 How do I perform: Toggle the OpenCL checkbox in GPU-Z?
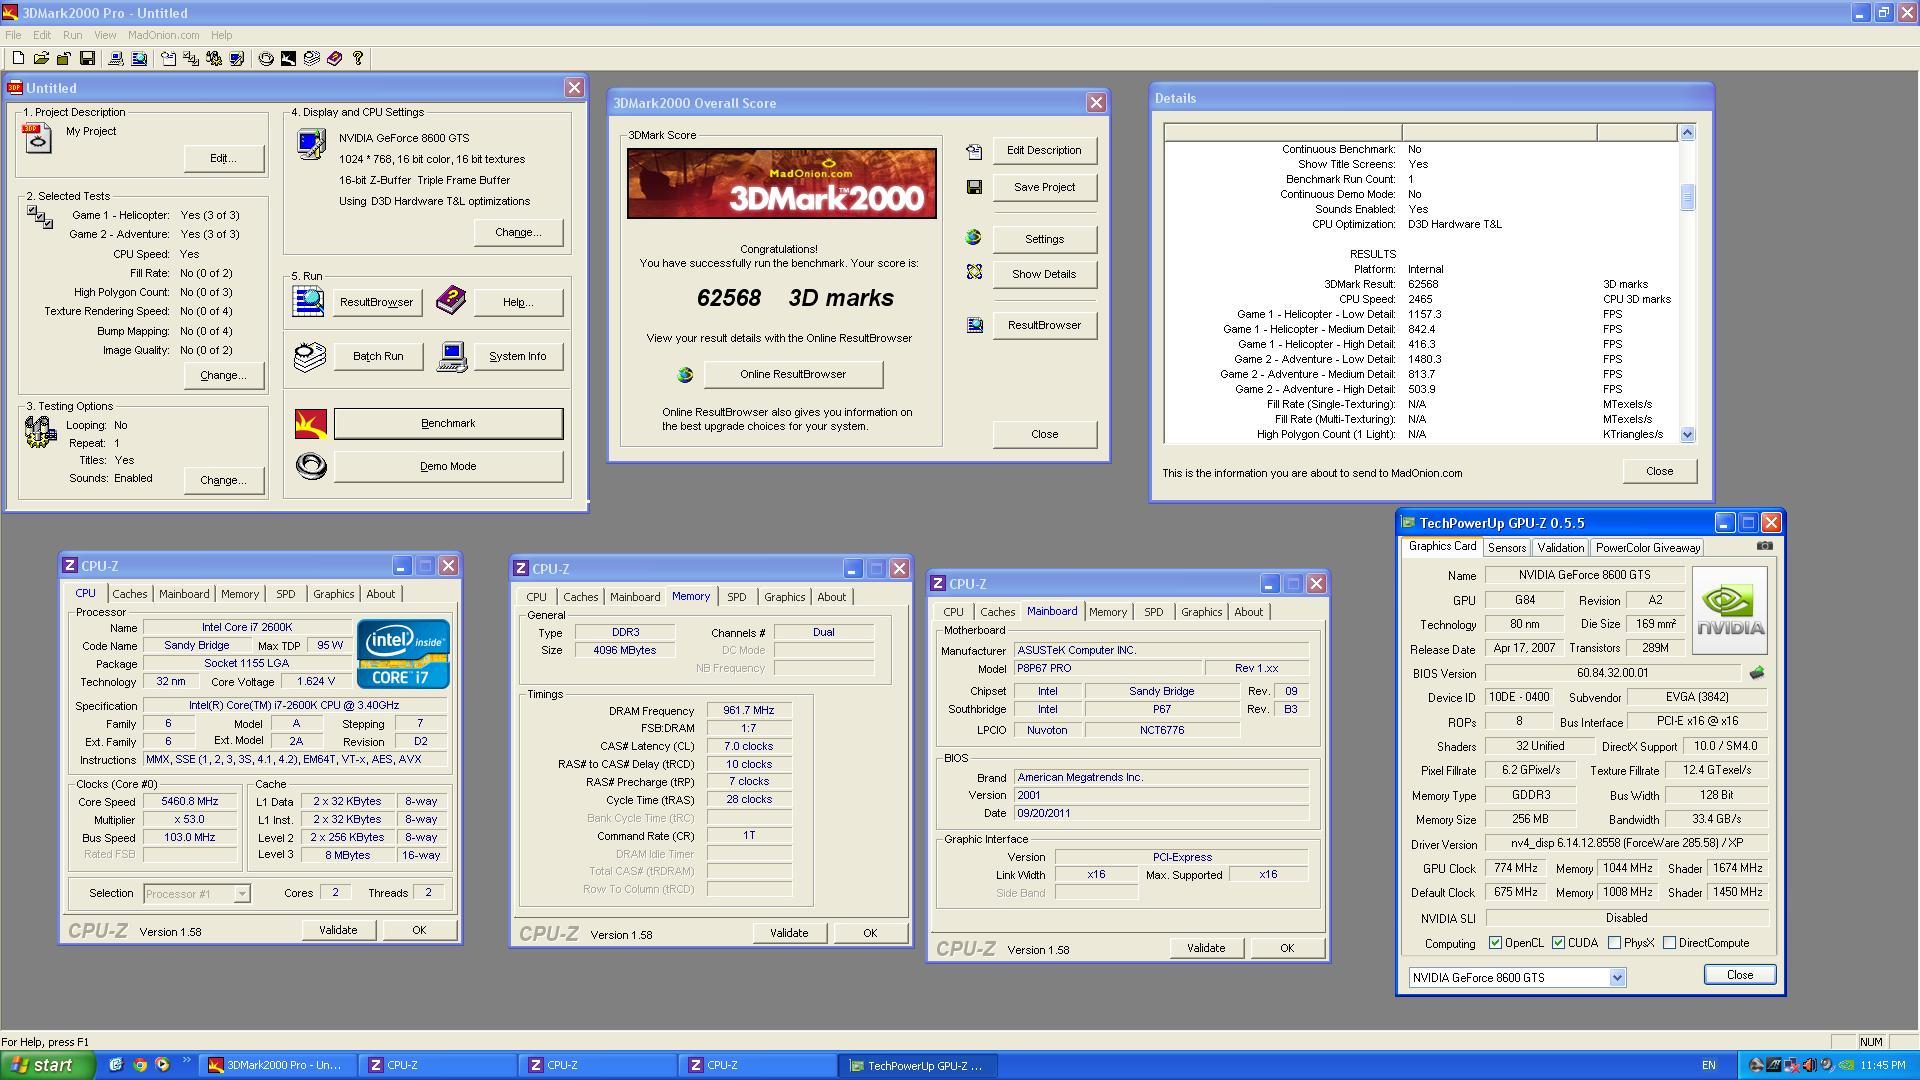coord(1495,943)
